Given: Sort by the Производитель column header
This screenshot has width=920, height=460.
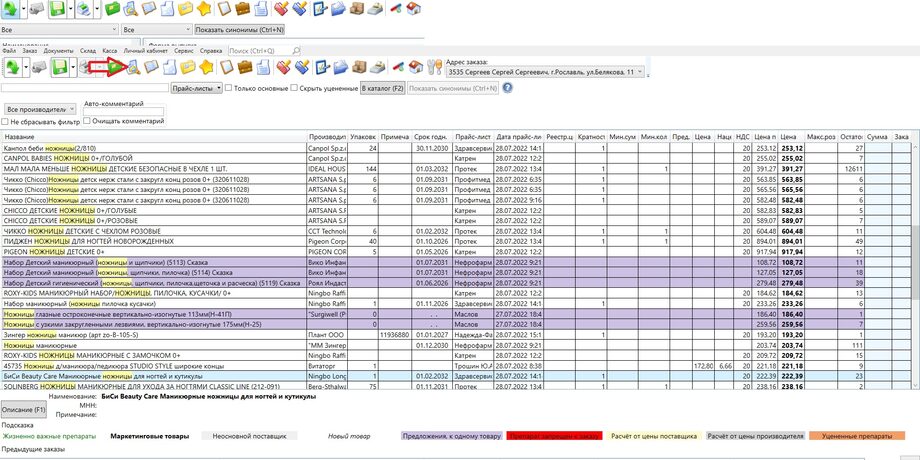Looking at the screenshot, I should (x=327, y=137).
